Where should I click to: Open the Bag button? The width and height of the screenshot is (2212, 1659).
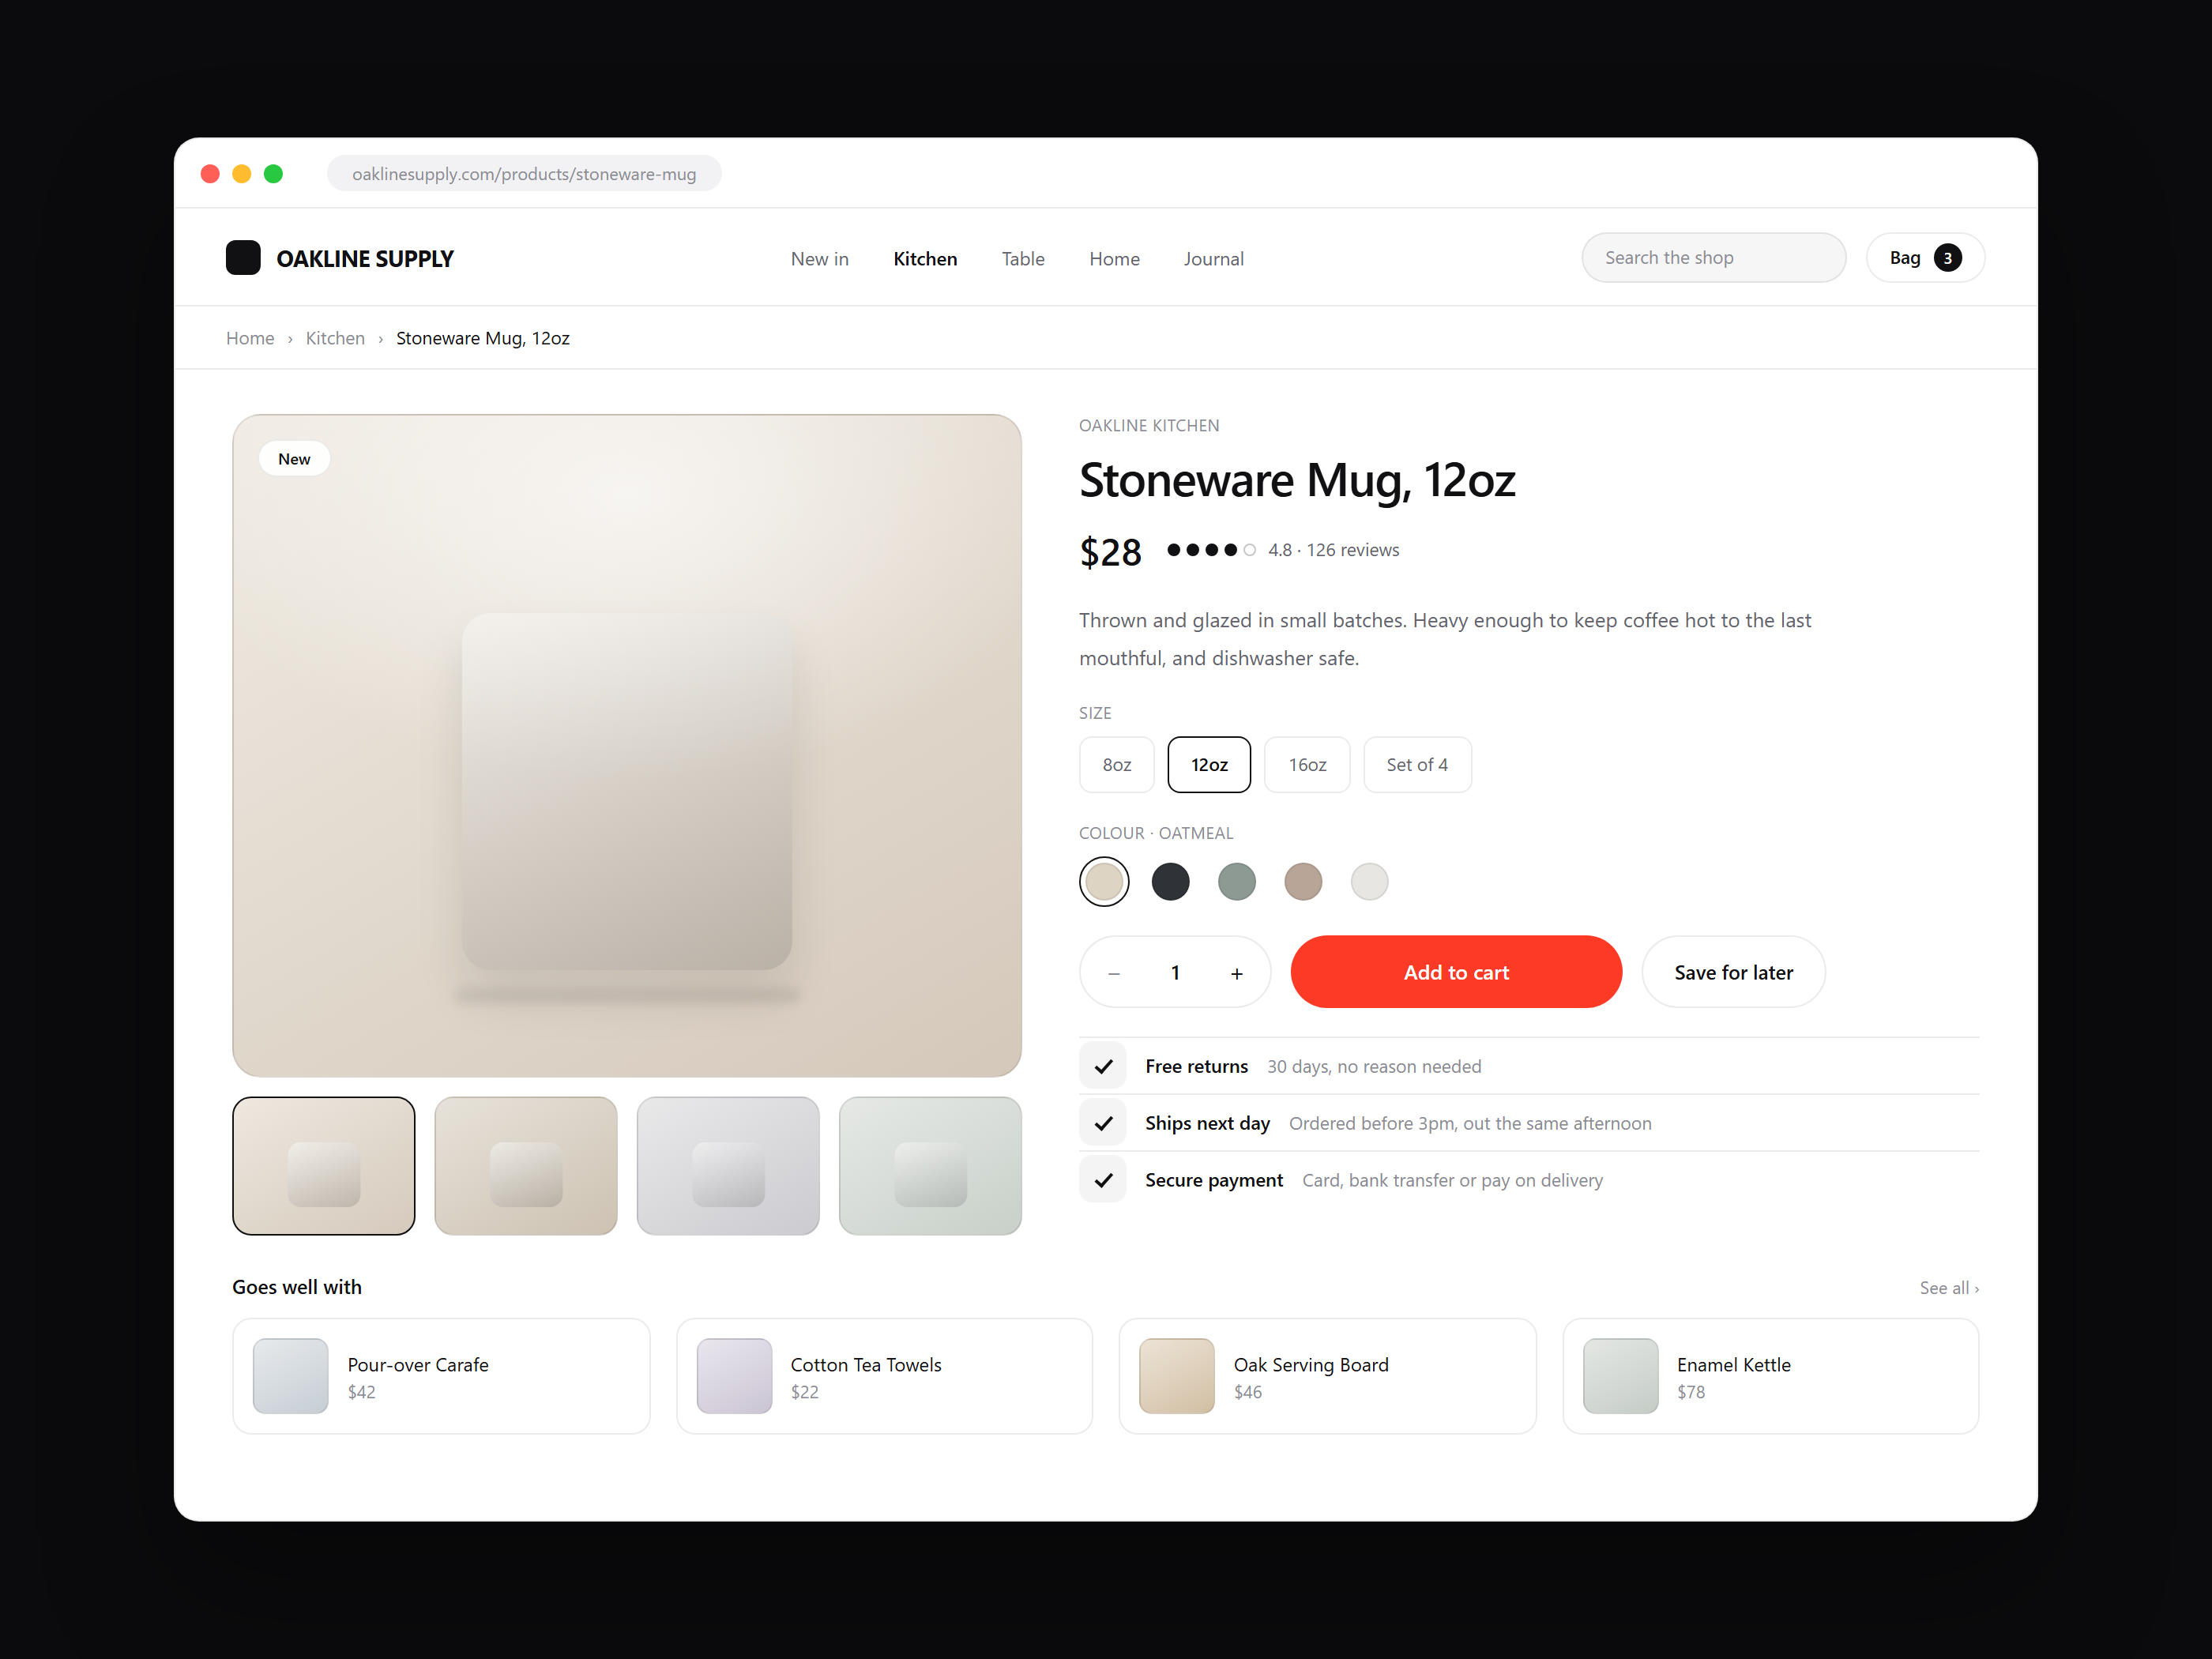point(1925,258)
